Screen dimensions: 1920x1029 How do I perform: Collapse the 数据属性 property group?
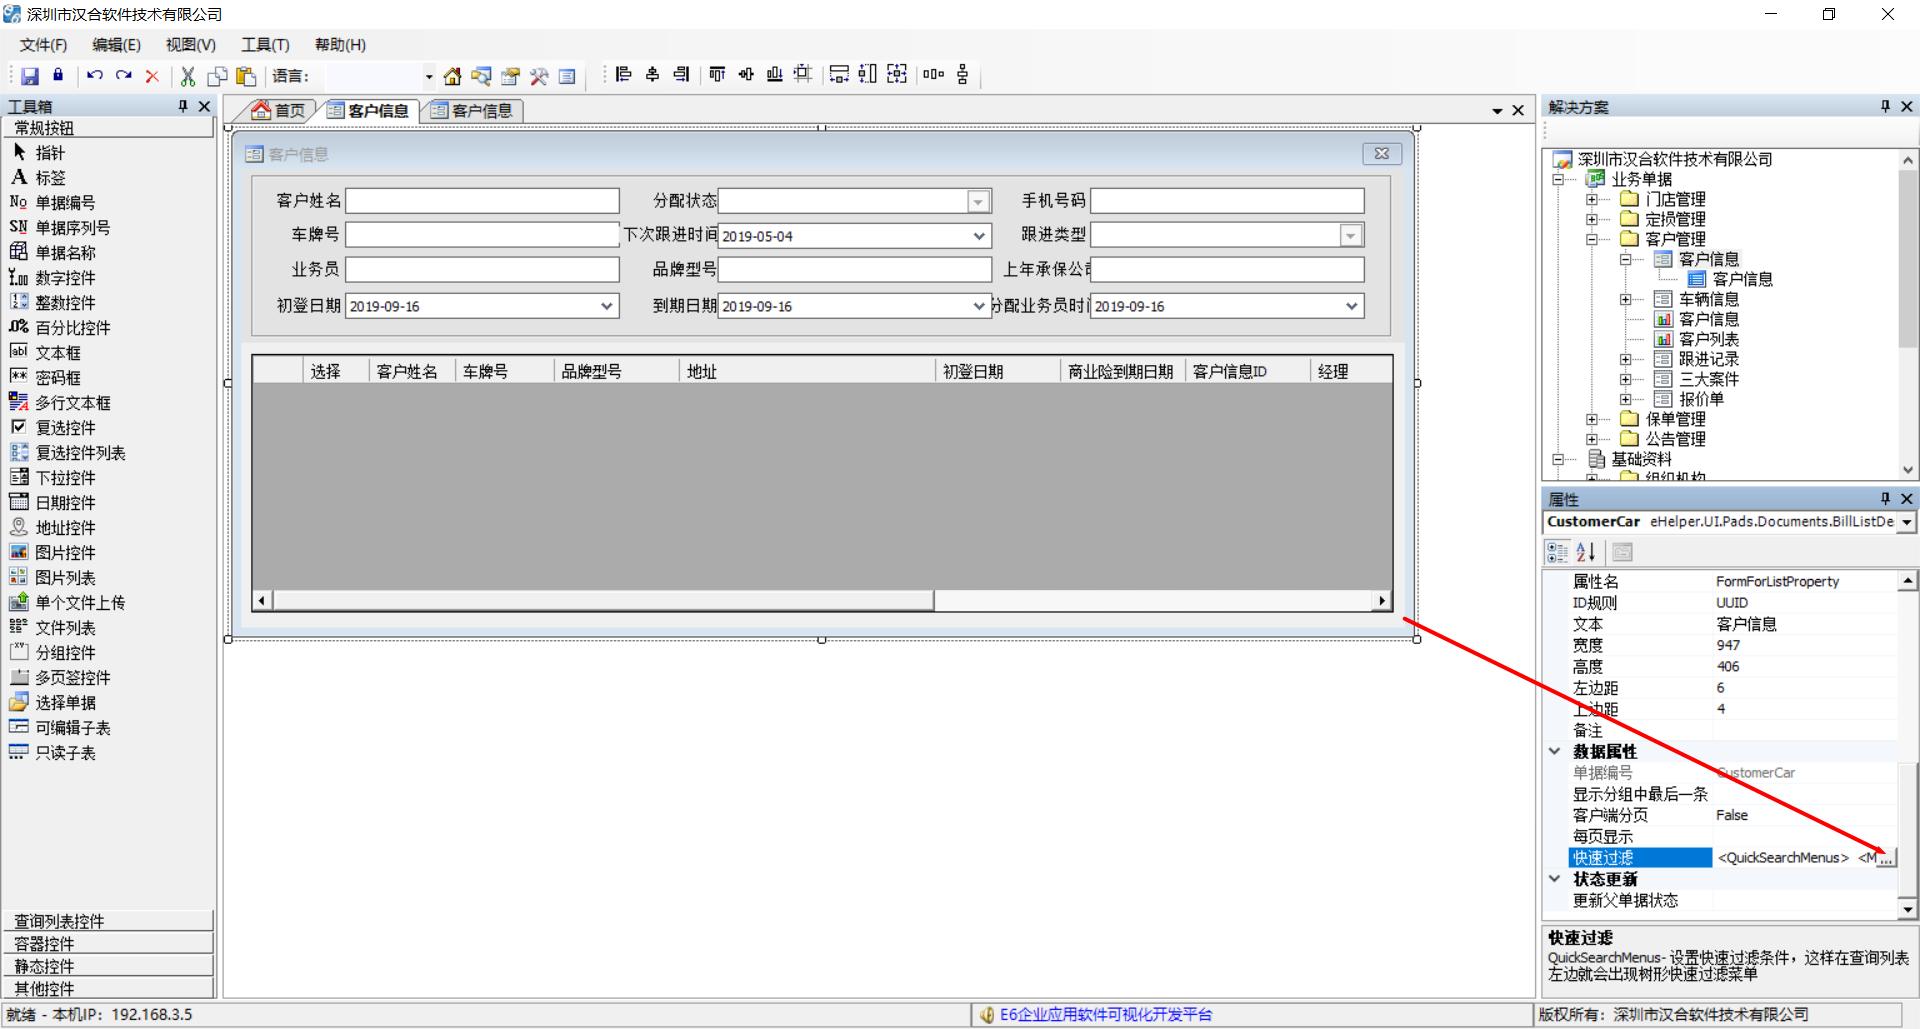point(1555,751)
